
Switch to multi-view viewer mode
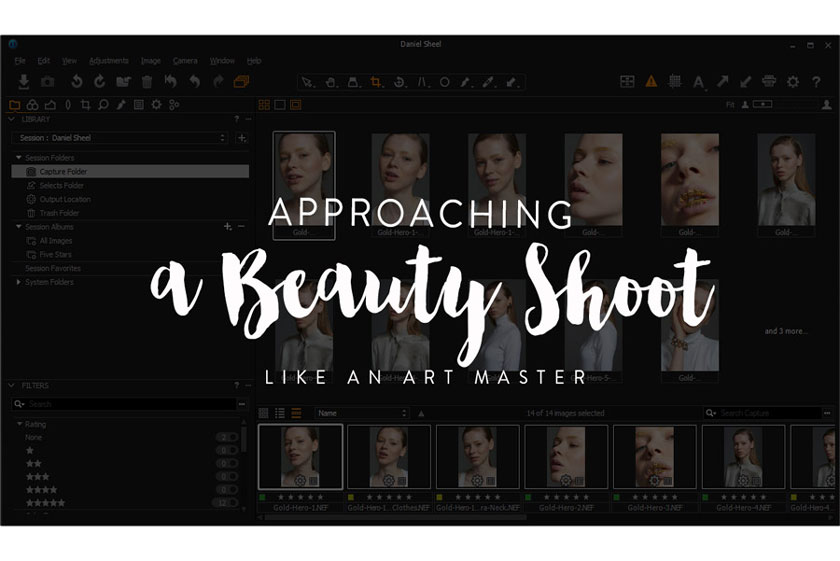point(264,104)
